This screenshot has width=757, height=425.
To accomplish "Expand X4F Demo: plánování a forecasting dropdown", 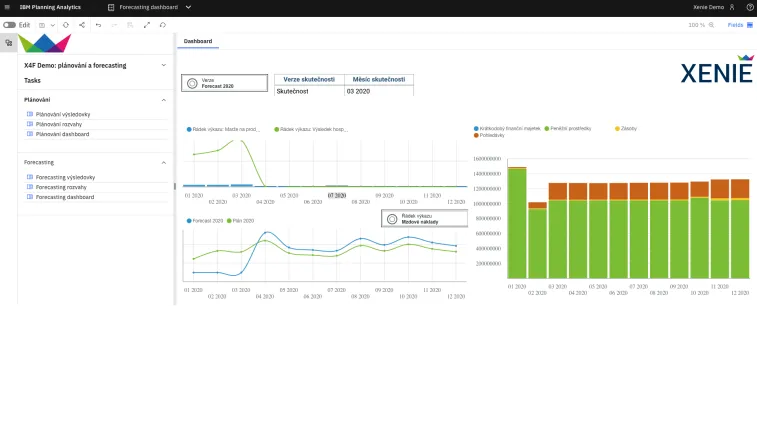I will (164, 65).
